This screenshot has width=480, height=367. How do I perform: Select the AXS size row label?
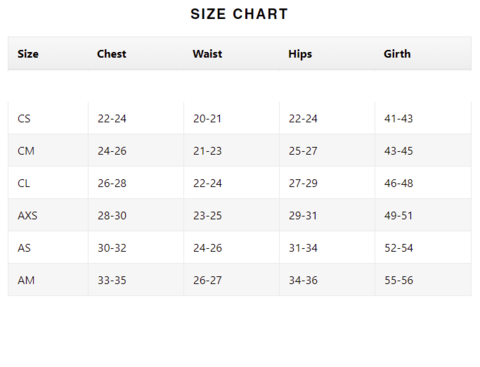pyautogui.click(x=27, y=216)
